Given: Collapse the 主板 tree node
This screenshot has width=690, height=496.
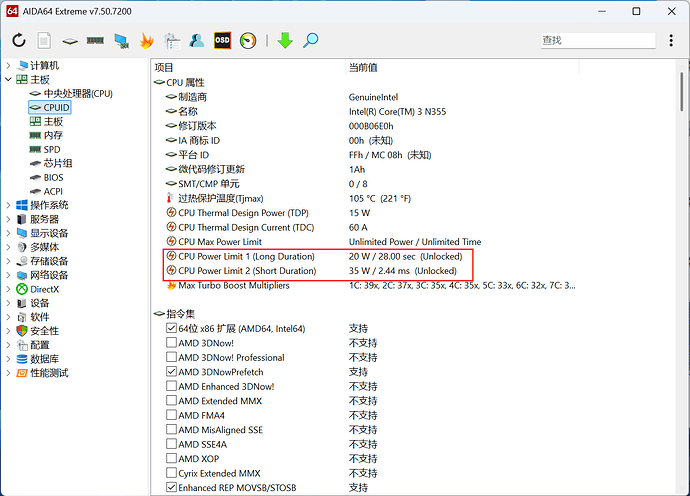Looking at the screenshot, I should pyautogui.click(x=9, y=79).
